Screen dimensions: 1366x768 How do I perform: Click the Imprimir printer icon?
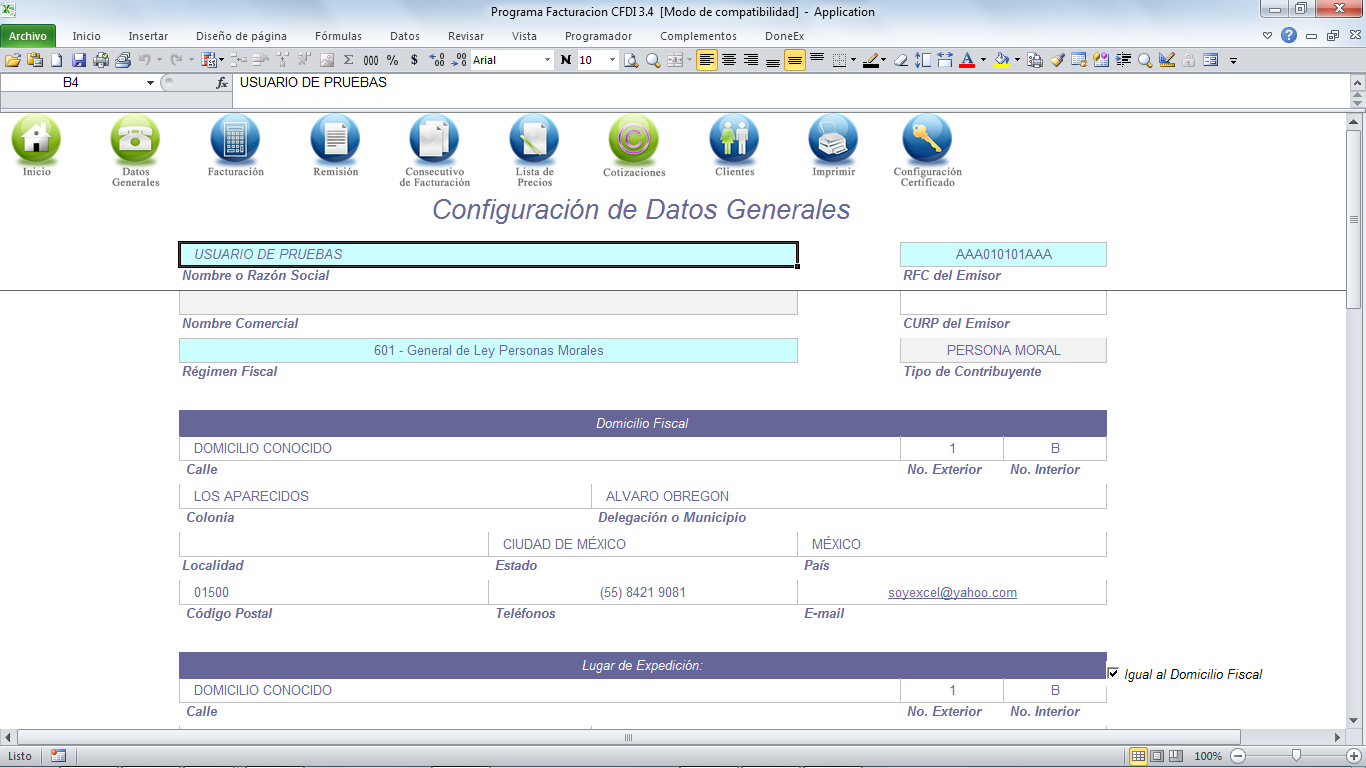point(833,139)
